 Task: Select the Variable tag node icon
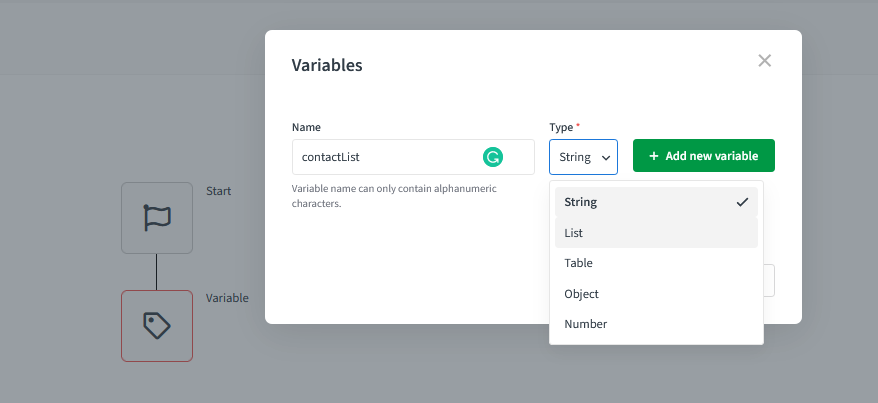157,326
